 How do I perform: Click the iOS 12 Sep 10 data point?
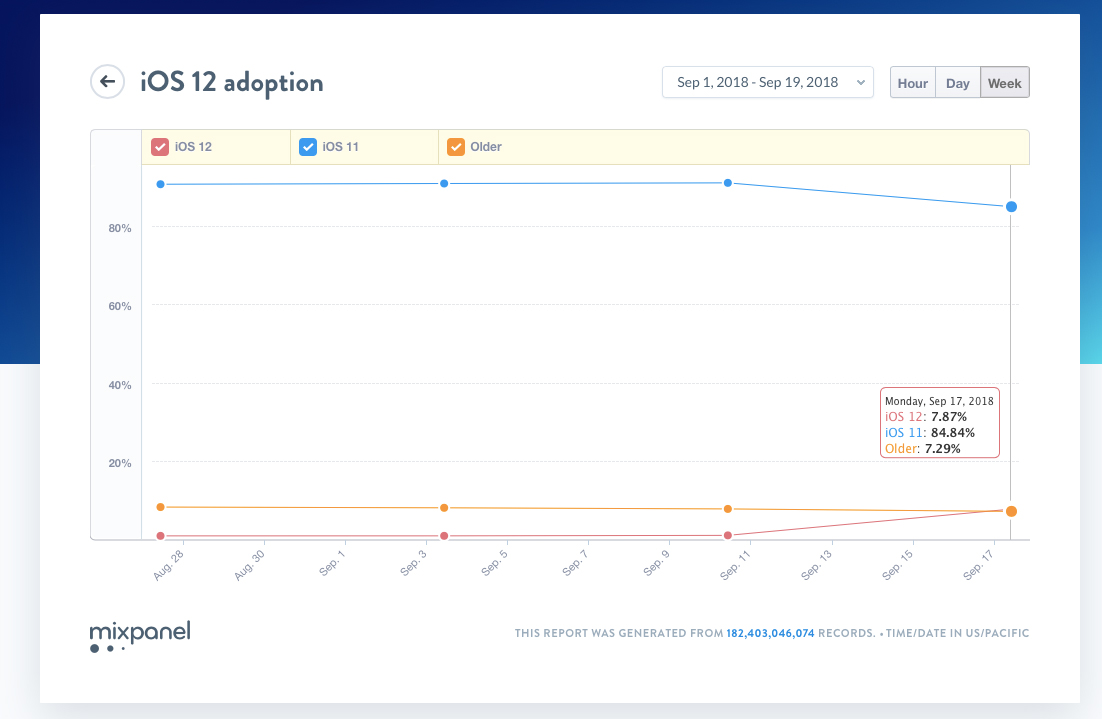(728, 535)
